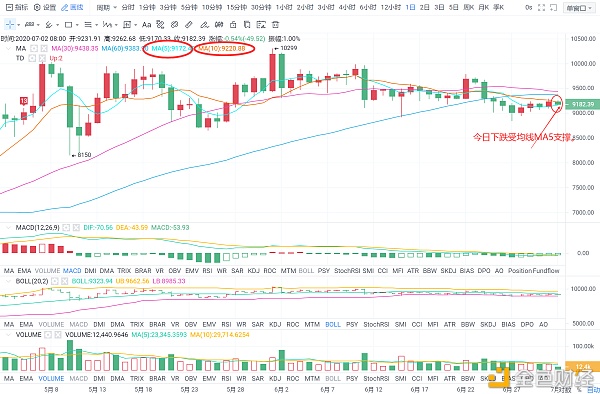Click the 8150 low price marker

coord(81,155)
